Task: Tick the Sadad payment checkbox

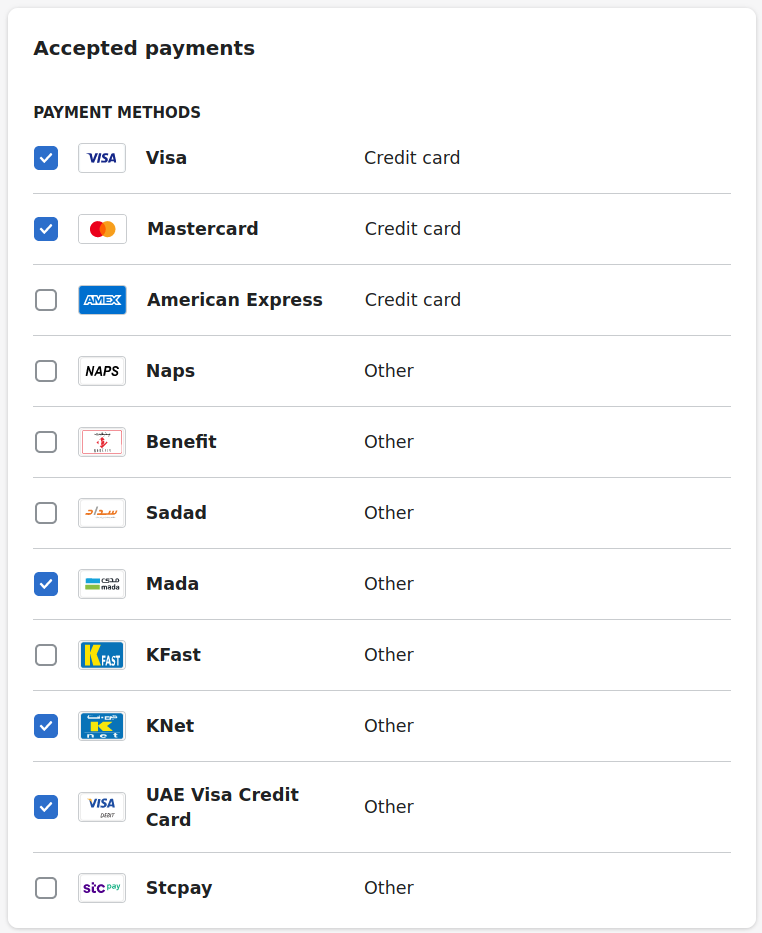Action: [x=46, y=513]
